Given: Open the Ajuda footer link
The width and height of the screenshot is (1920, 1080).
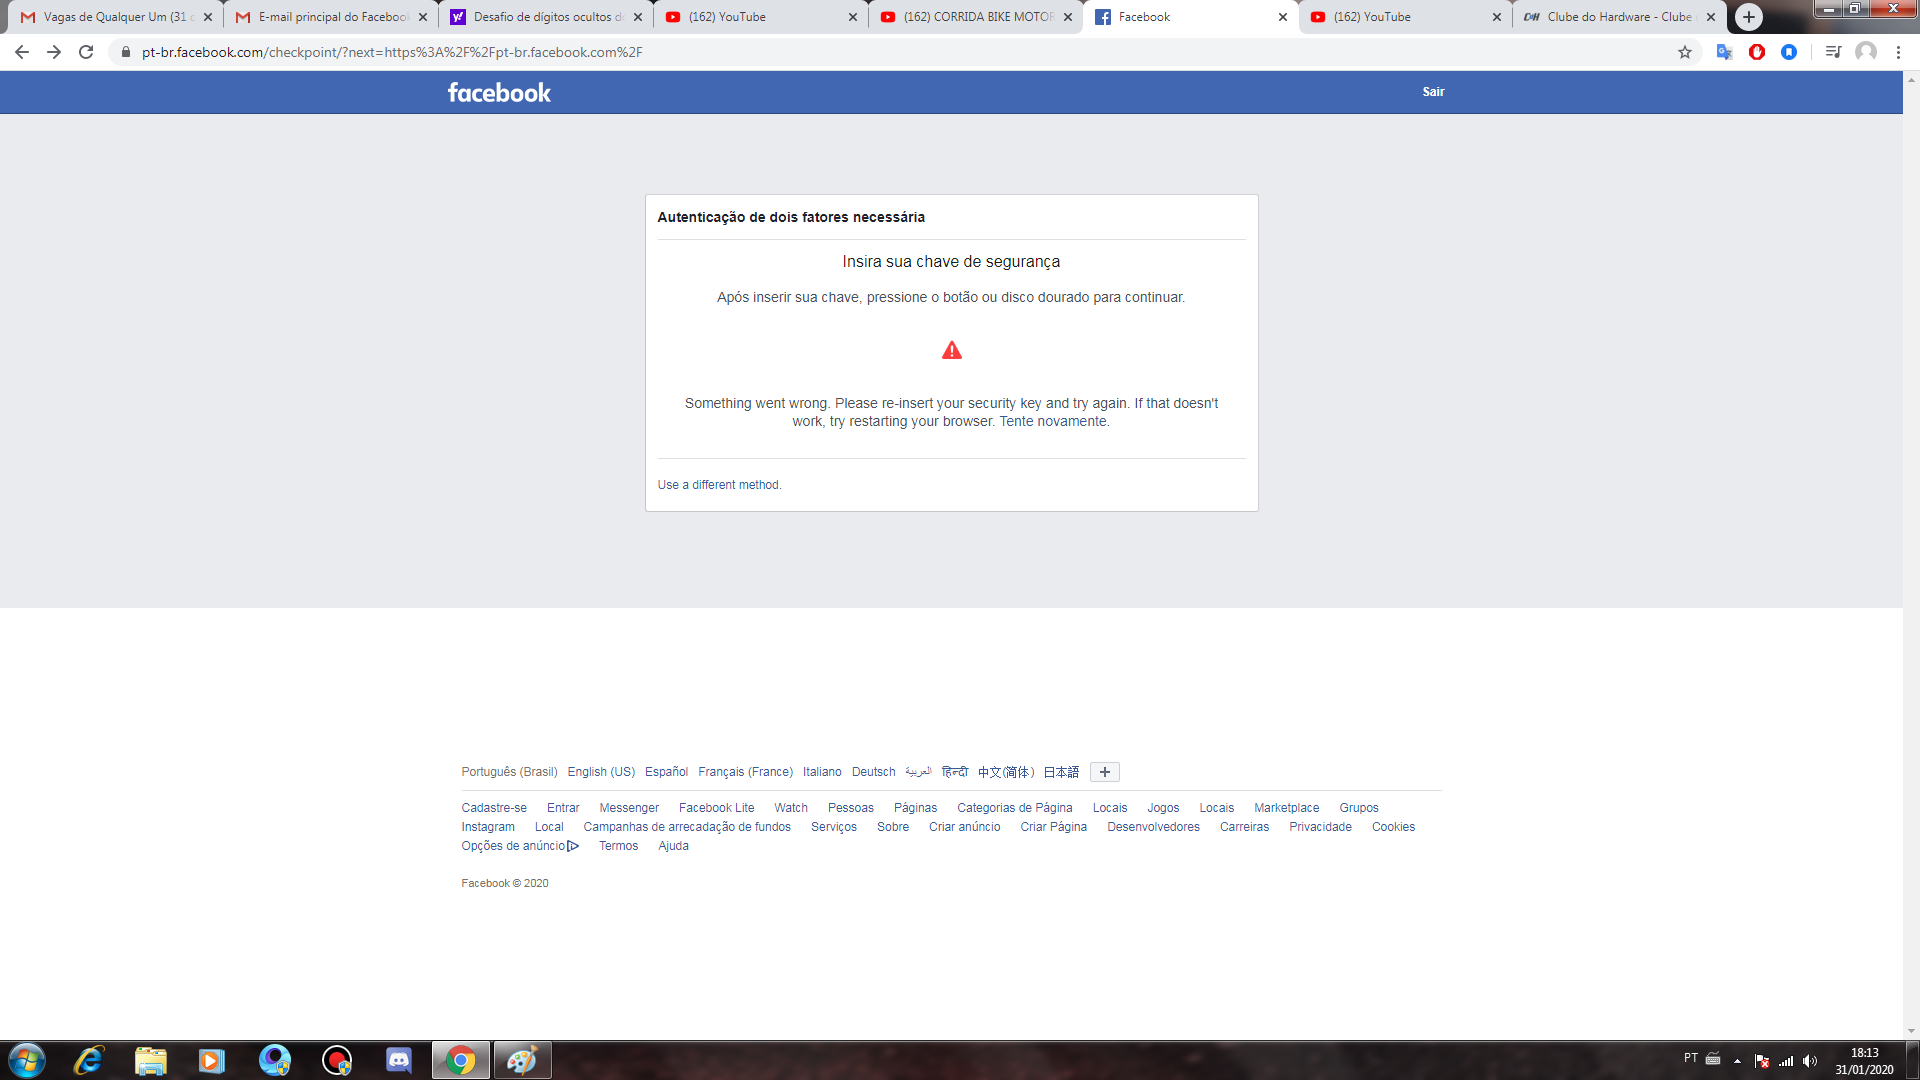Looking at the screenshot, I should click(x=673, y=846).
